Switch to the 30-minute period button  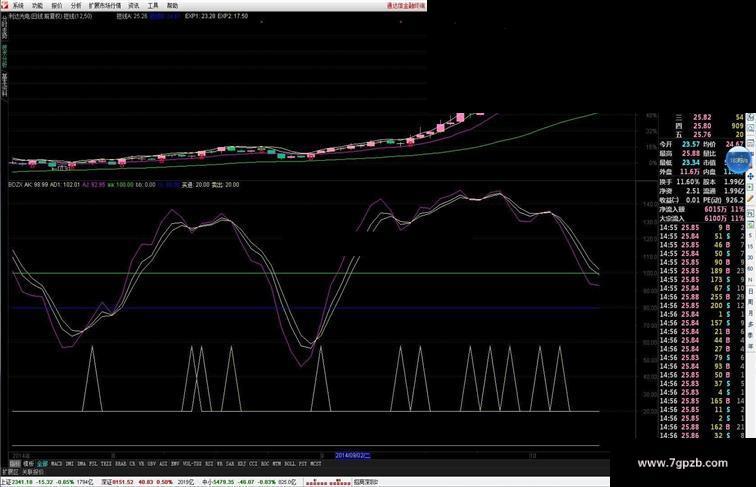(750, 257)
